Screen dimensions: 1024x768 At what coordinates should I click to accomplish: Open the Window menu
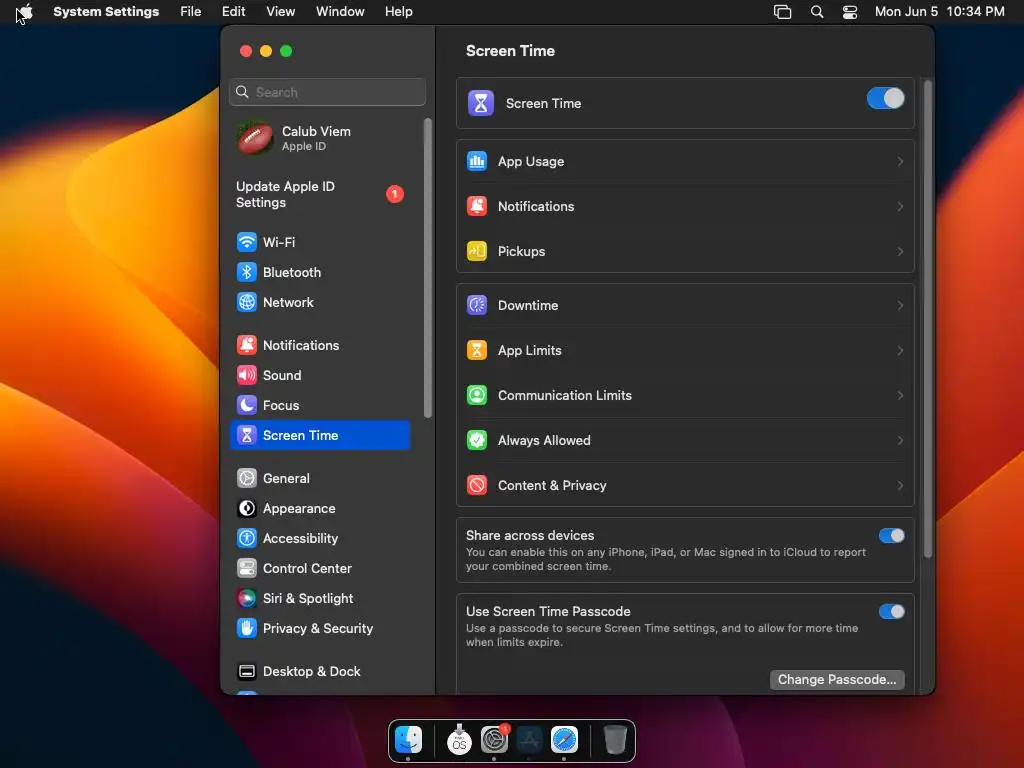[x=340, y=12]
